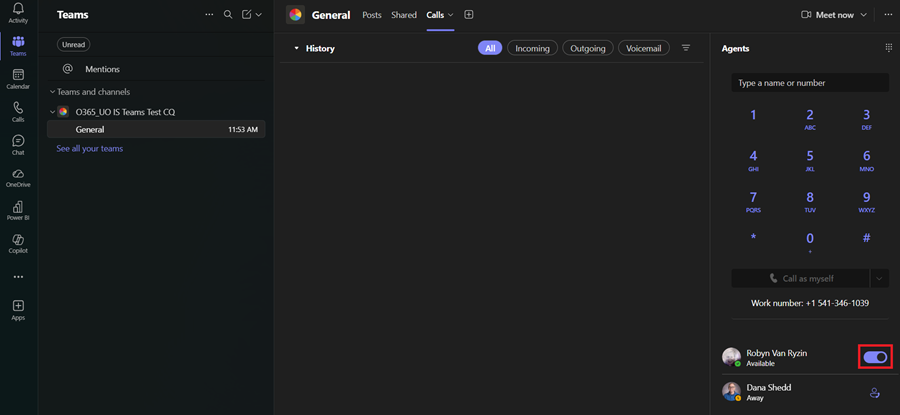Viewport: 900px width, 415px height.
Task: Click the agent icon beside Dana Shedd
Action: click(875, 393)
